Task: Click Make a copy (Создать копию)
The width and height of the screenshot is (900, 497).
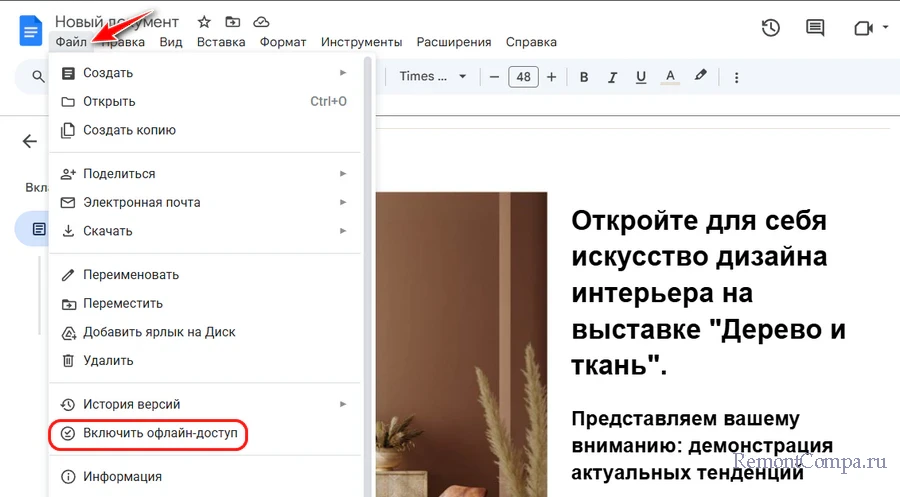Action: click(129, 130)
